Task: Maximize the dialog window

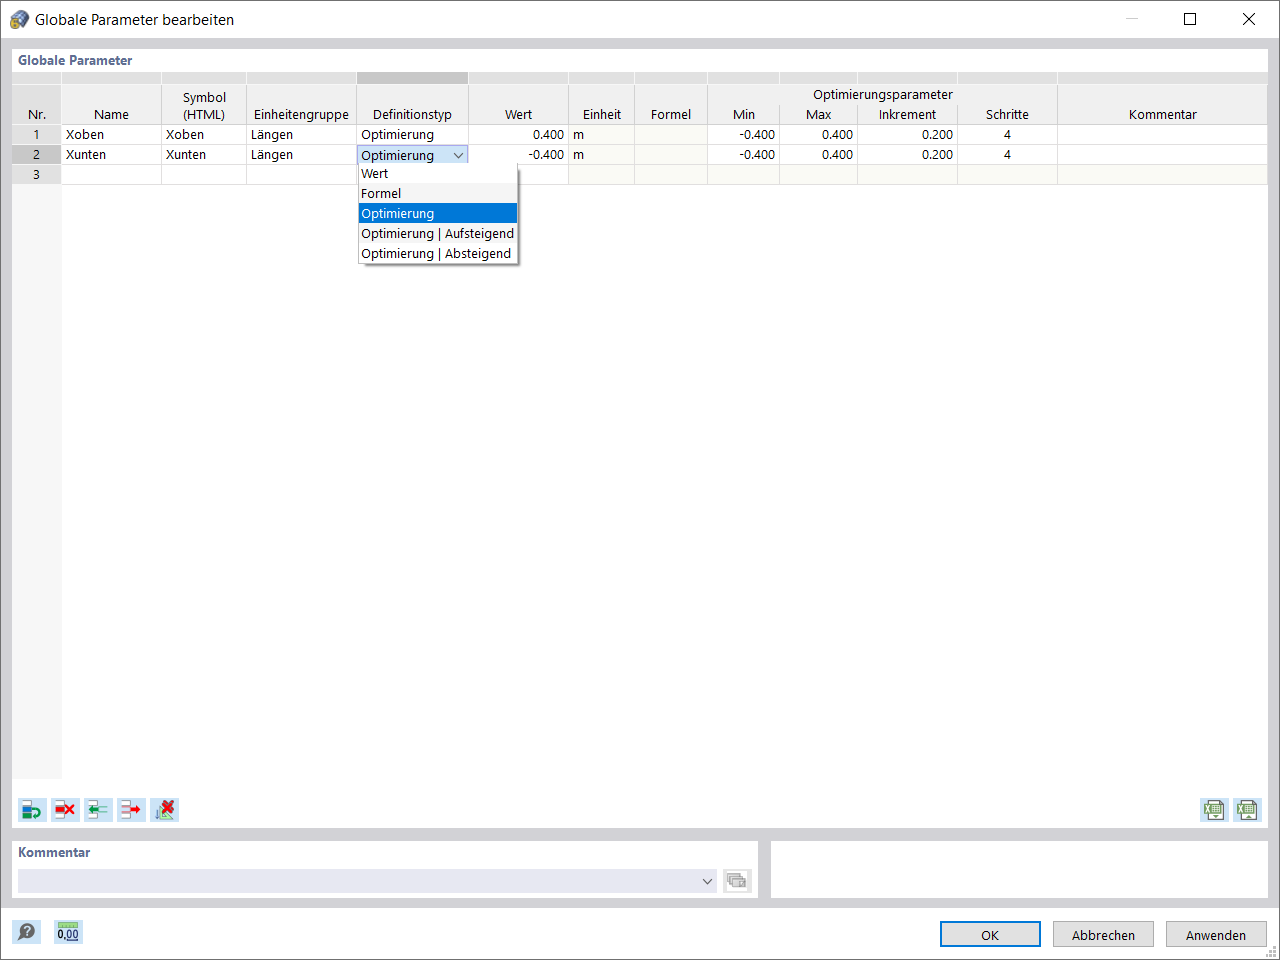Action: 1190,19
